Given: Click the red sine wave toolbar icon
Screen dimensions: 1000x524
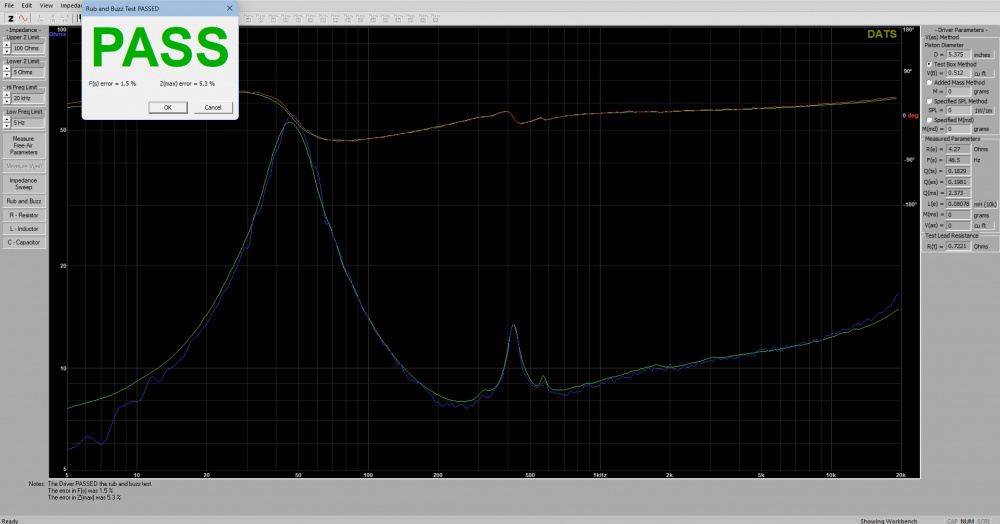Looking at the screenshot, I should point(24,18).
